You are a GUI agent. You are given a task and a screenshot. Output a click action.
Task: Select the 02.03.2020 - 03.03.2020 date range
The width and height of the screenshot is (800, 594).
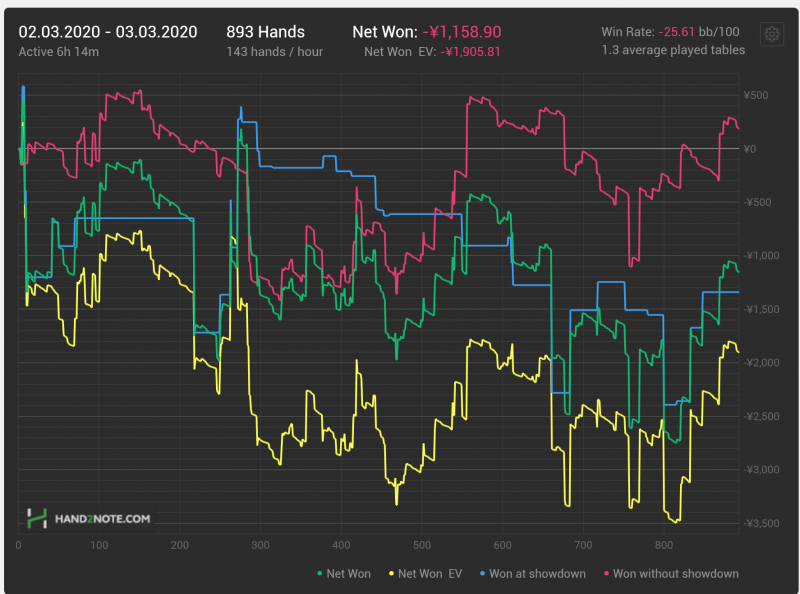click(x=108, y=32)
